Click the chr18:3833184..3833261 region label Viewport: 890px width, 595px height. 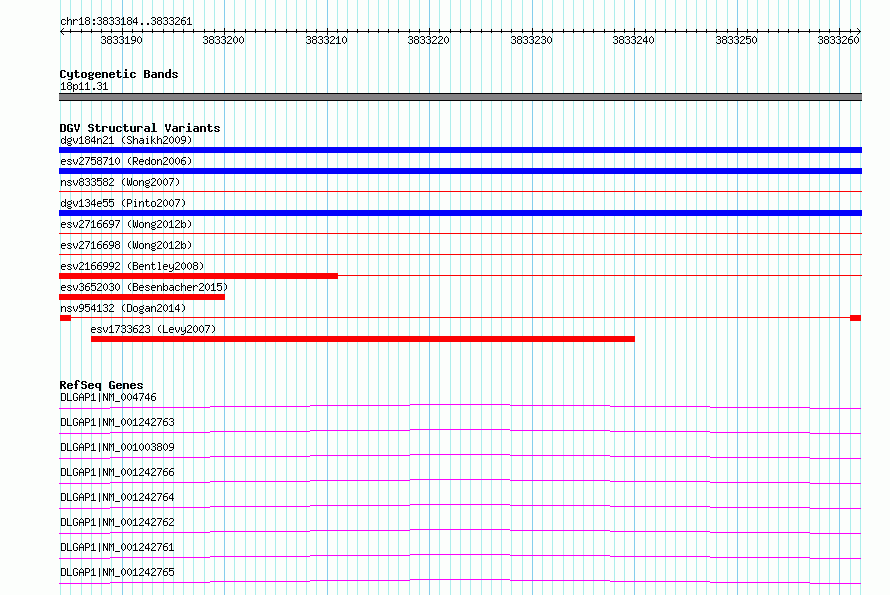[126, 22]
